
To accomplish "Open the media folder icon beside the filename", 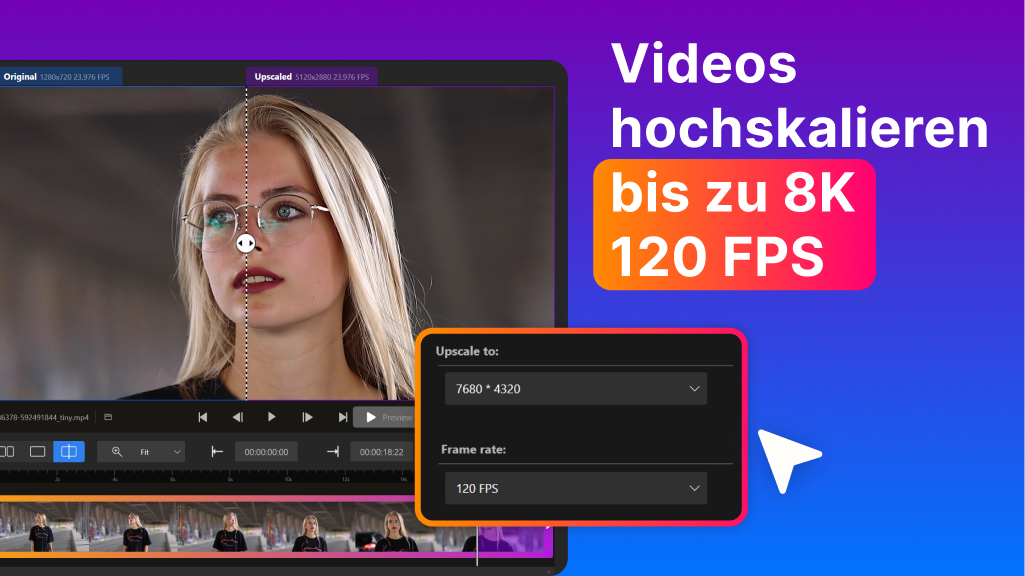I will [106, 417].
